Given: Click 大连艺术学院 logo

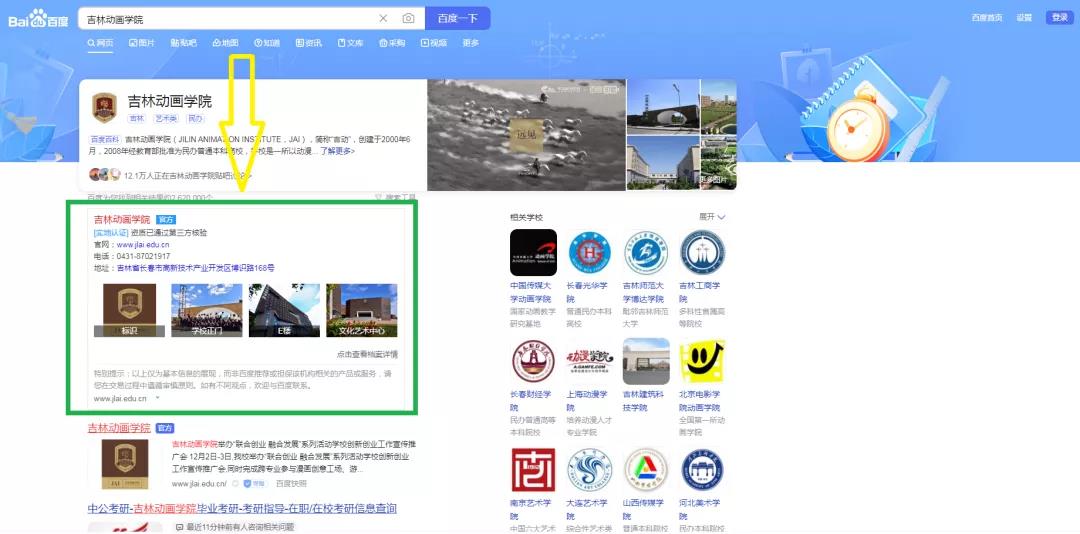Looking at the screenshot, I should pyautogui.click(x=590, y=470).
